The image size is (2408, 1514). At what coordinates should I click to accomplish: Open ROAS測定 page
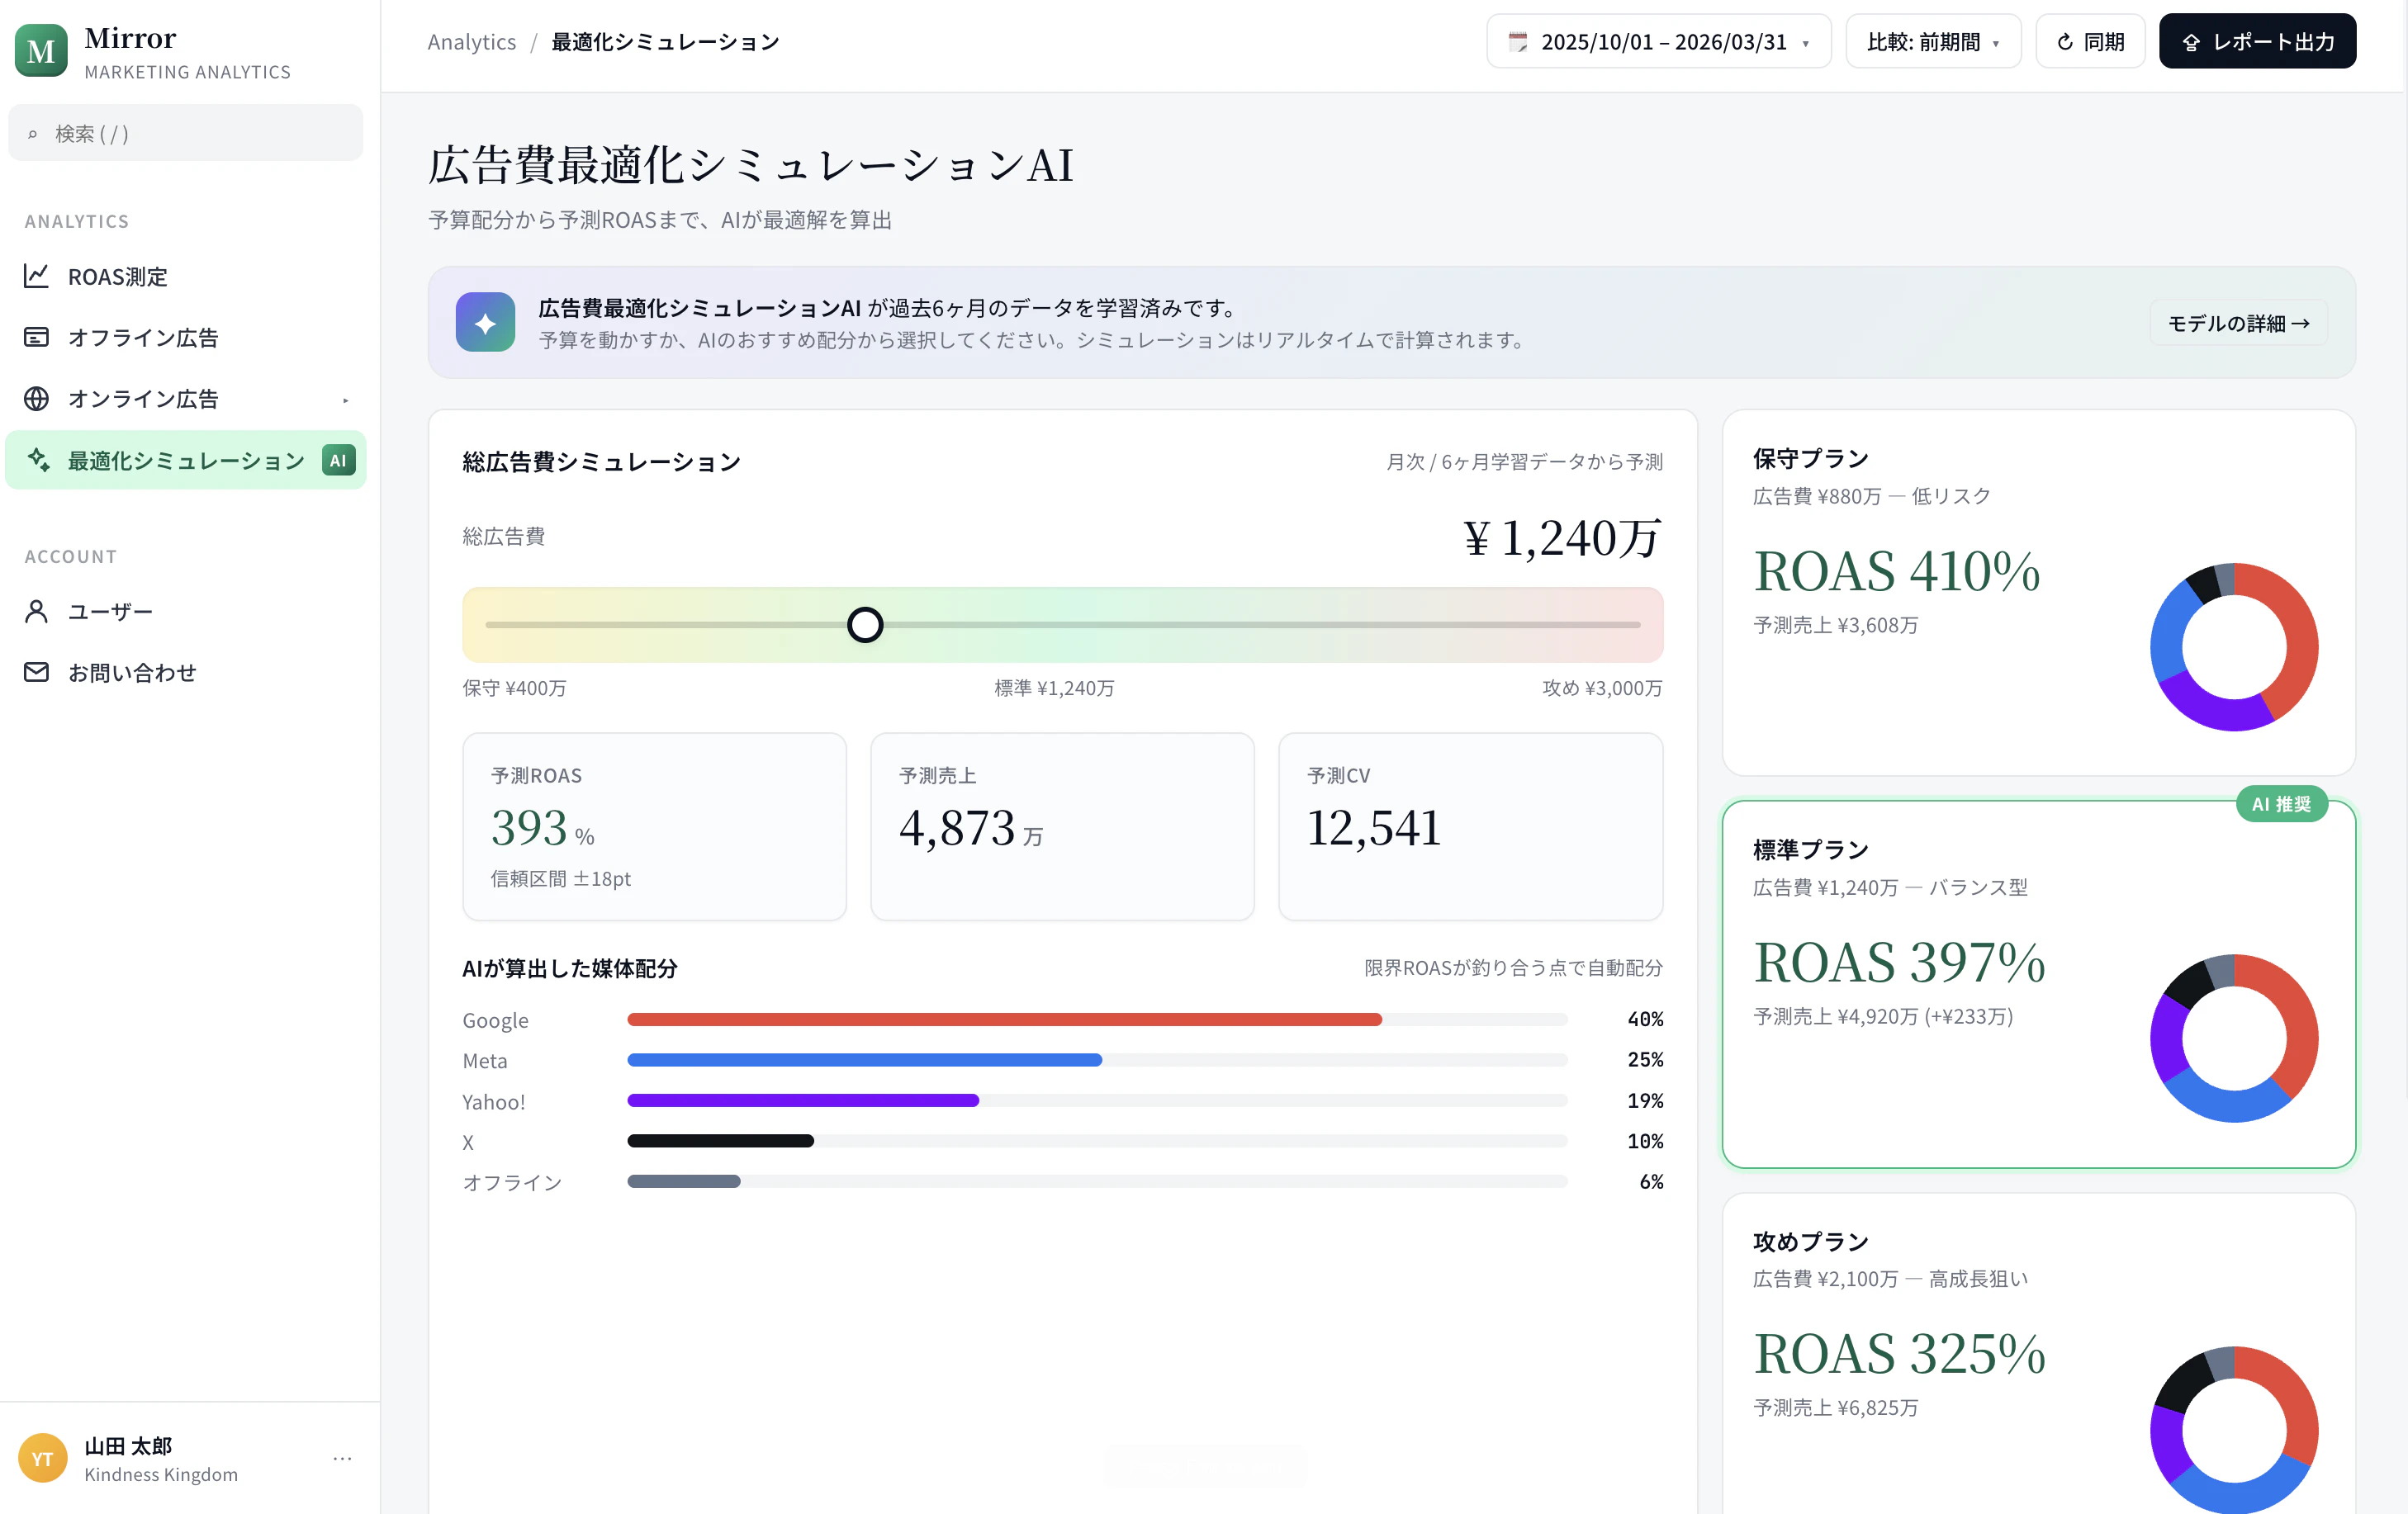click(186, 276)
